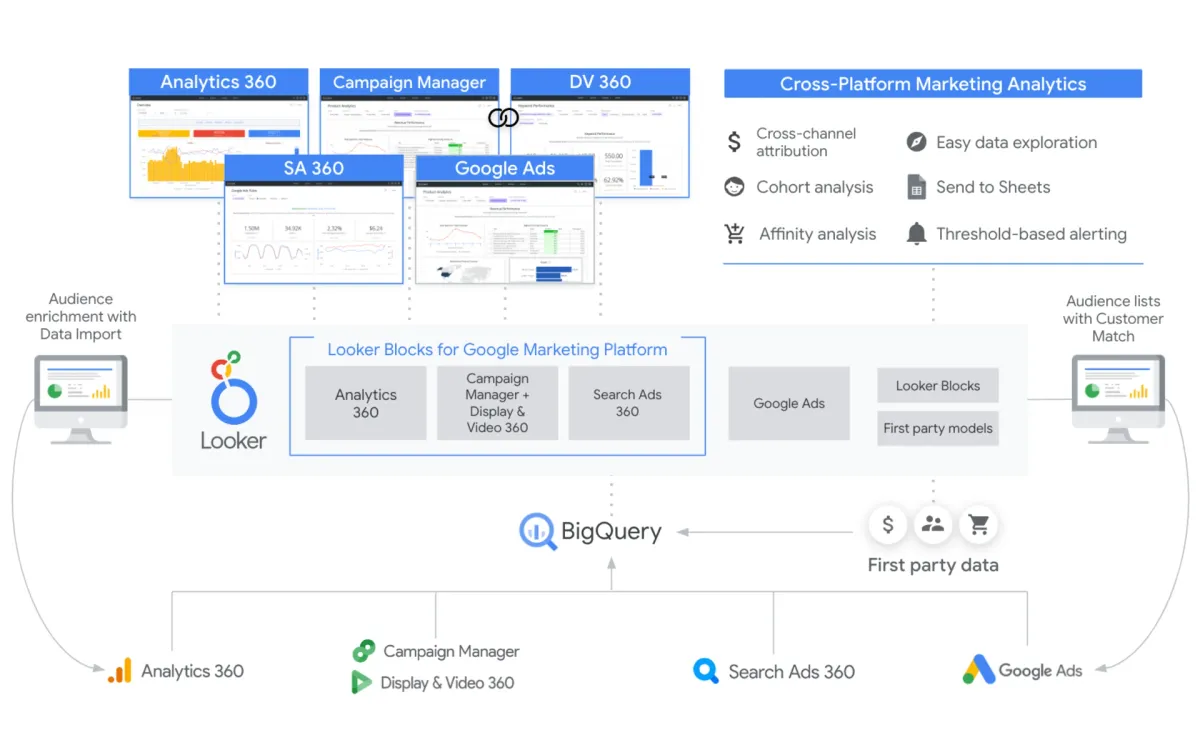Click the Campaign Manager icon at the bottom

(362, 651)
